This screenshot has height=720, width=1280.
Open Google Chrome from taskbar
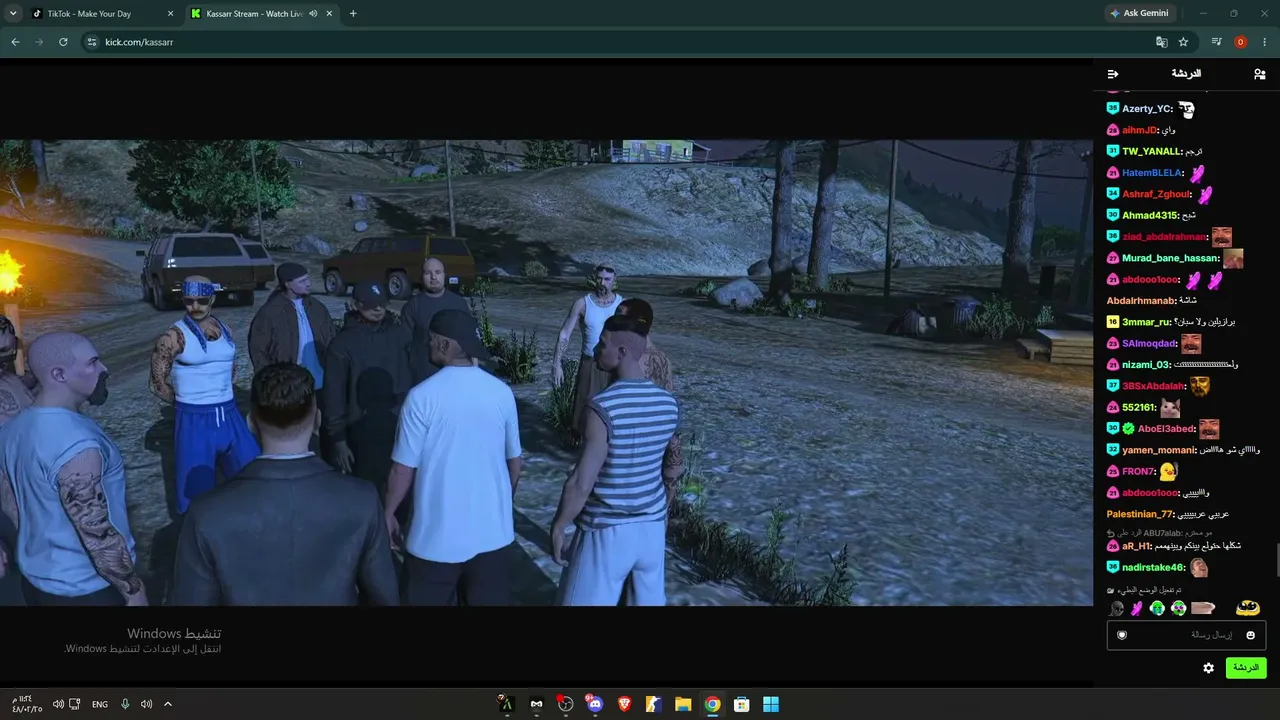click(x=712, y=704)
